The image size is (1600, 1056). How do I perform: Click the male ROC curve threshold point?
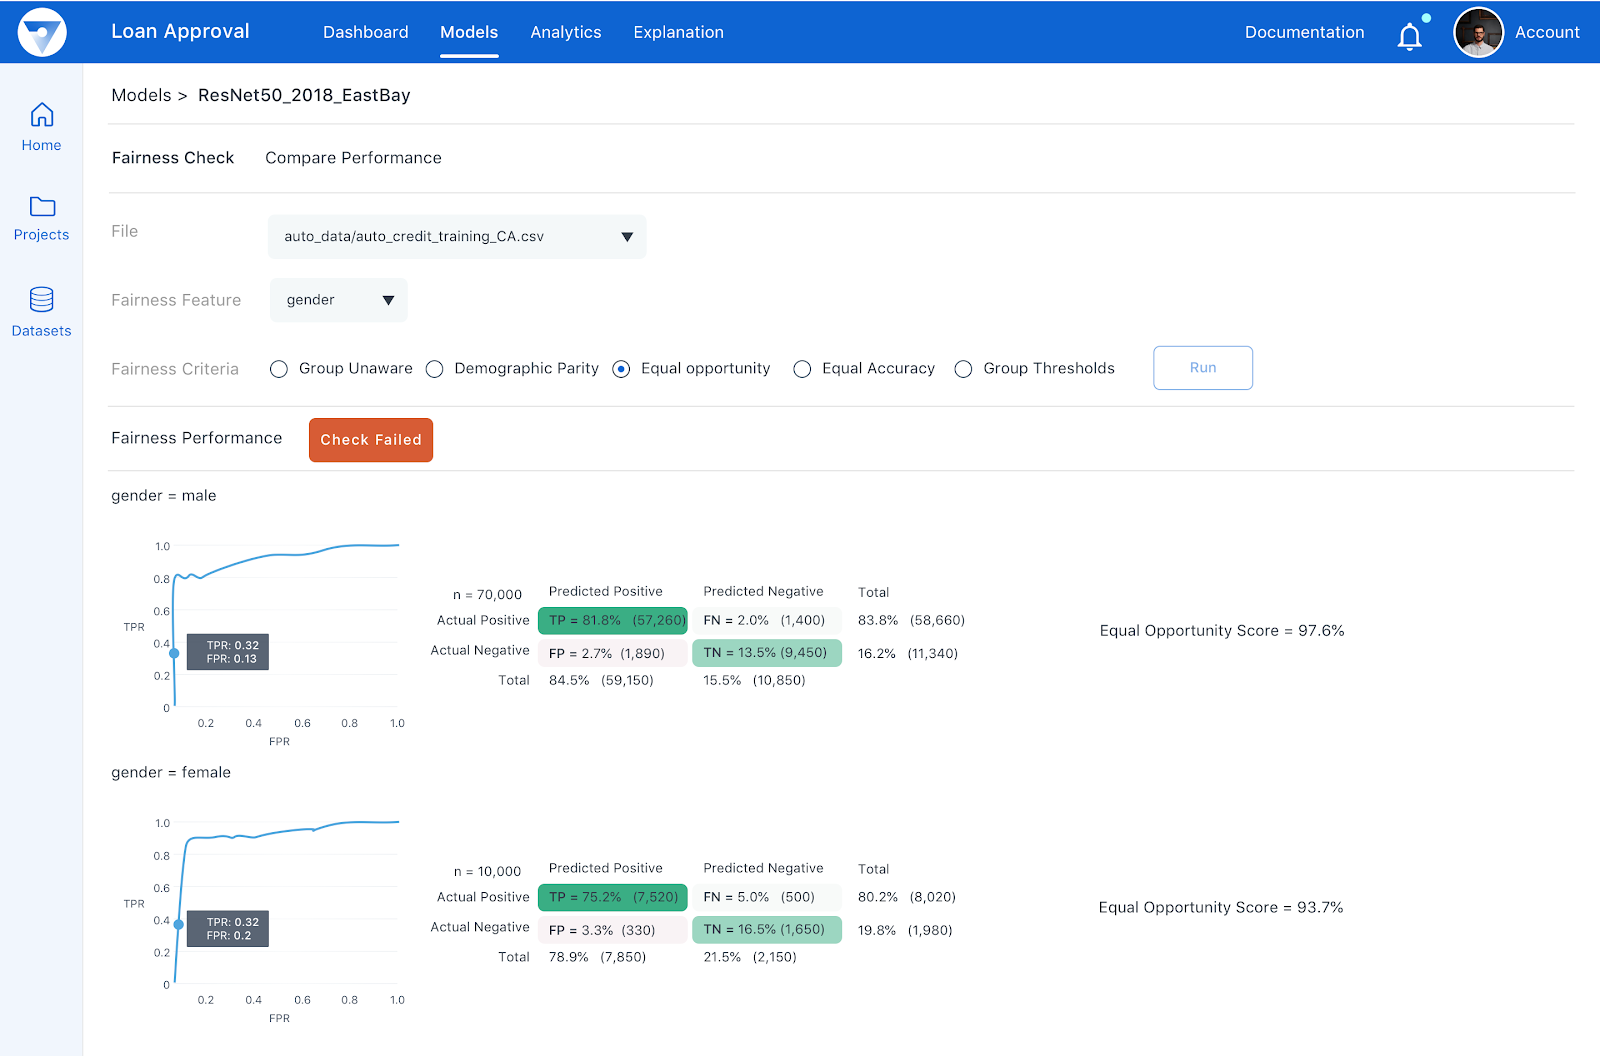pyautogui.click(x=174, y=653)
